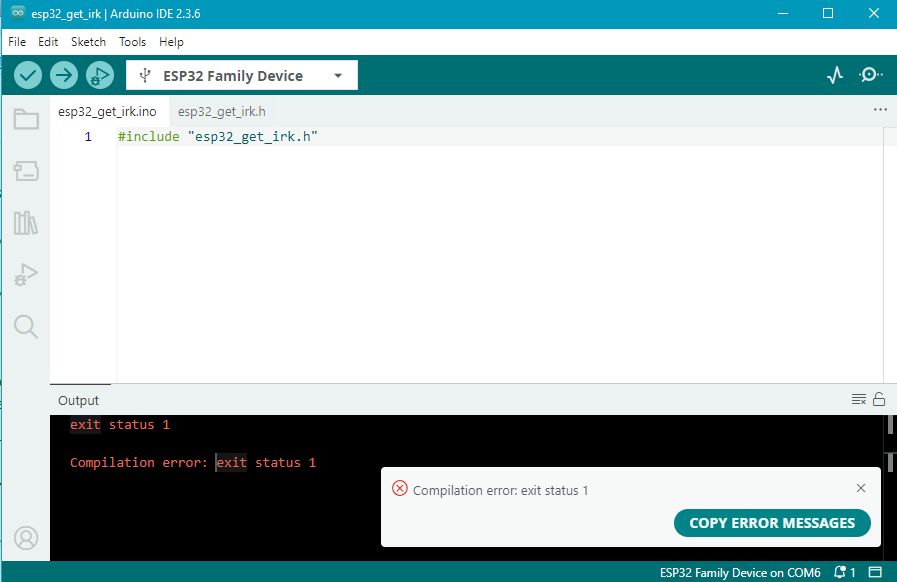897x582 pixels.
Task: Click the Output panel title
Action: pyautogui.click(x=78, y=401)
